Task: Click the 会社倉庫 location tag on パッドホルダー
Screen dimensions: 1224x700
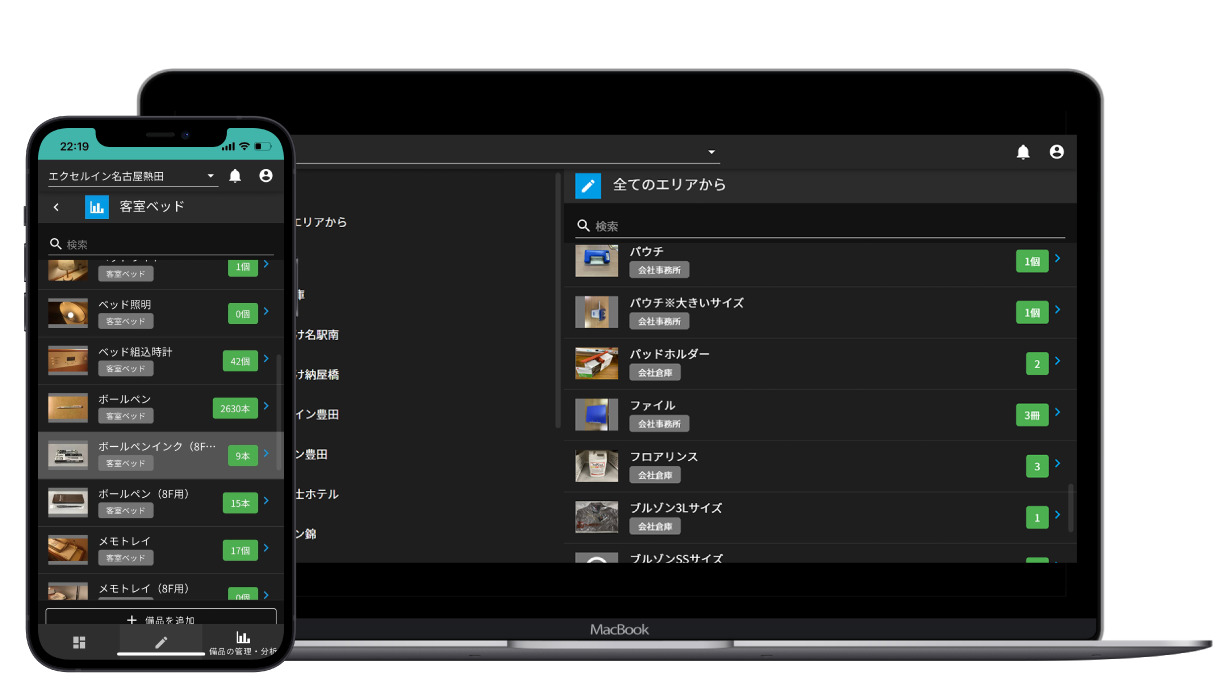Action: tap(655, 372)
